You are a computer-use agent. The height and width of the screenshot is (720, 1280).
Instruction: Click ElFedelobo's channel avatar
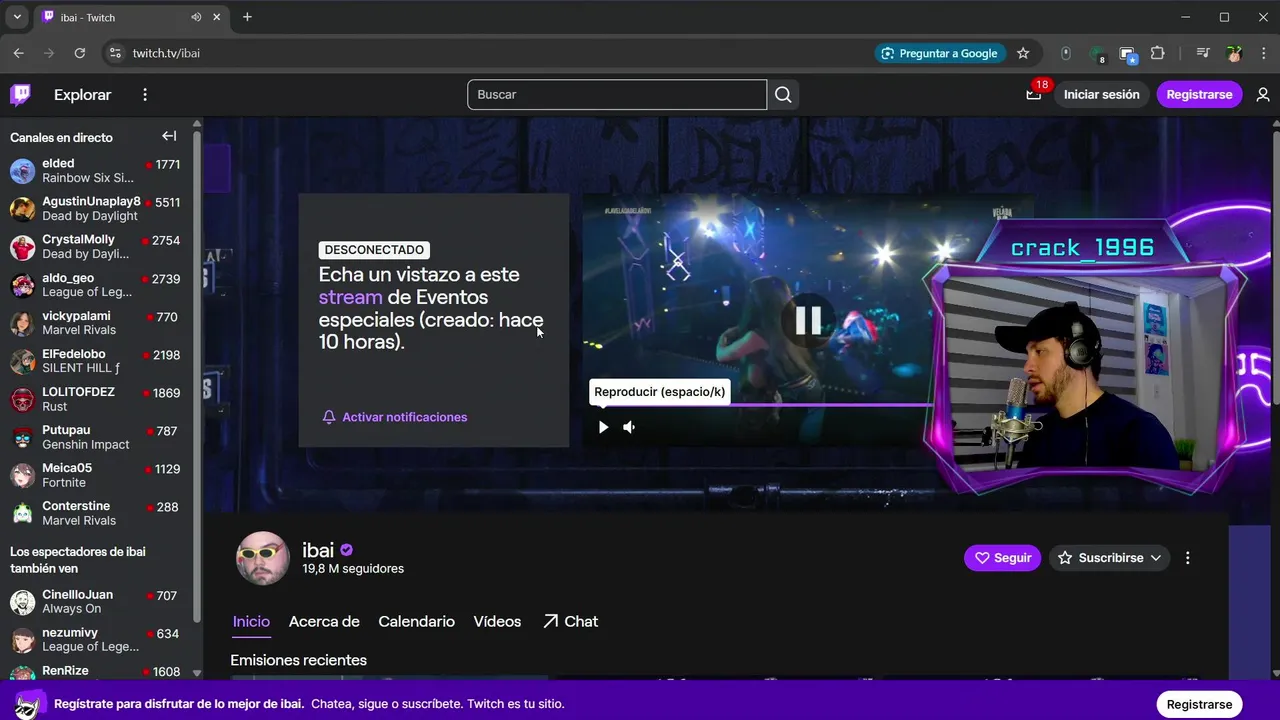click(22, 361)
